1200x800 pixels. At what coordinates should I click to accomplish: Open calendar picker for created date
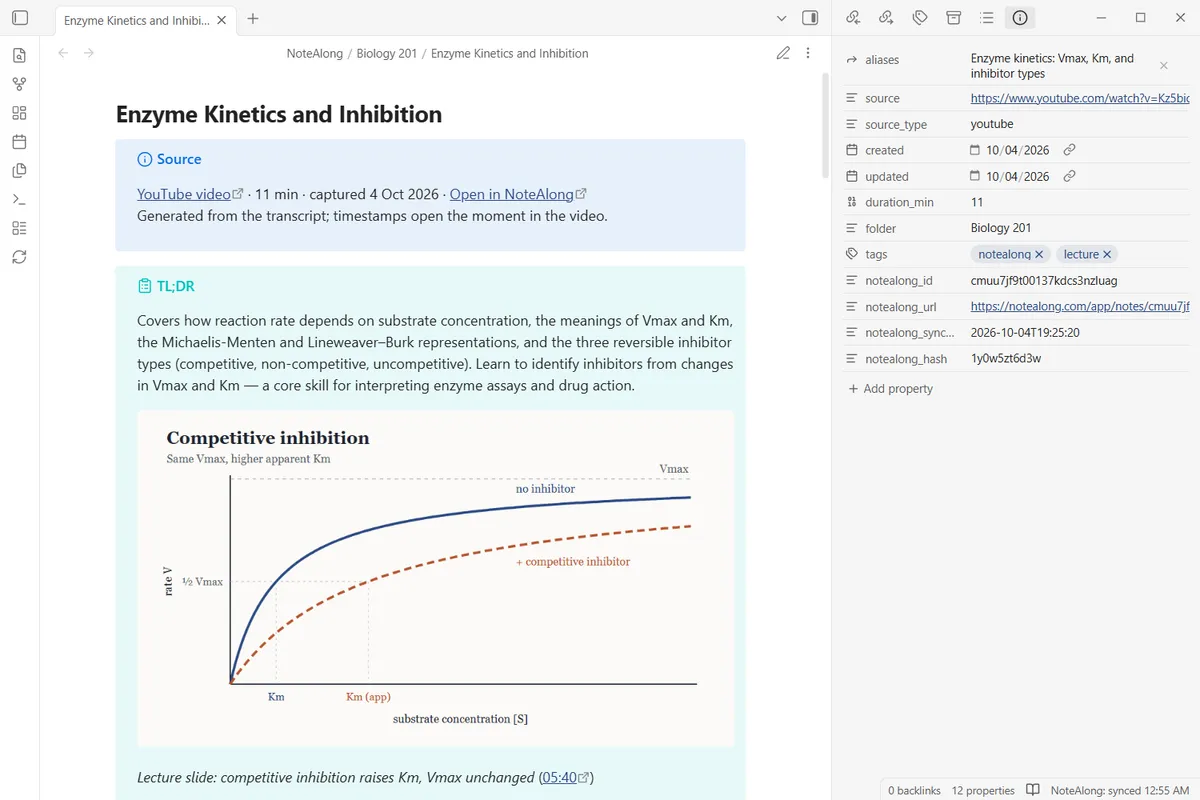[976, 150]
